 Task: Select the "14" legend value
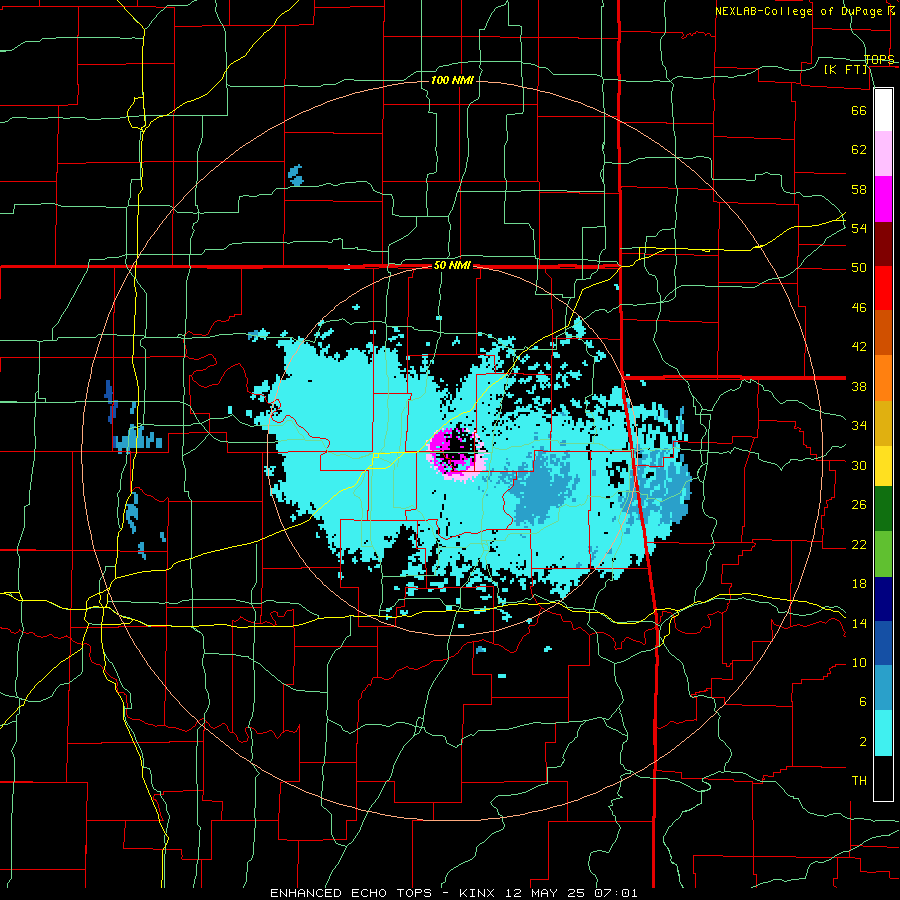859,623
